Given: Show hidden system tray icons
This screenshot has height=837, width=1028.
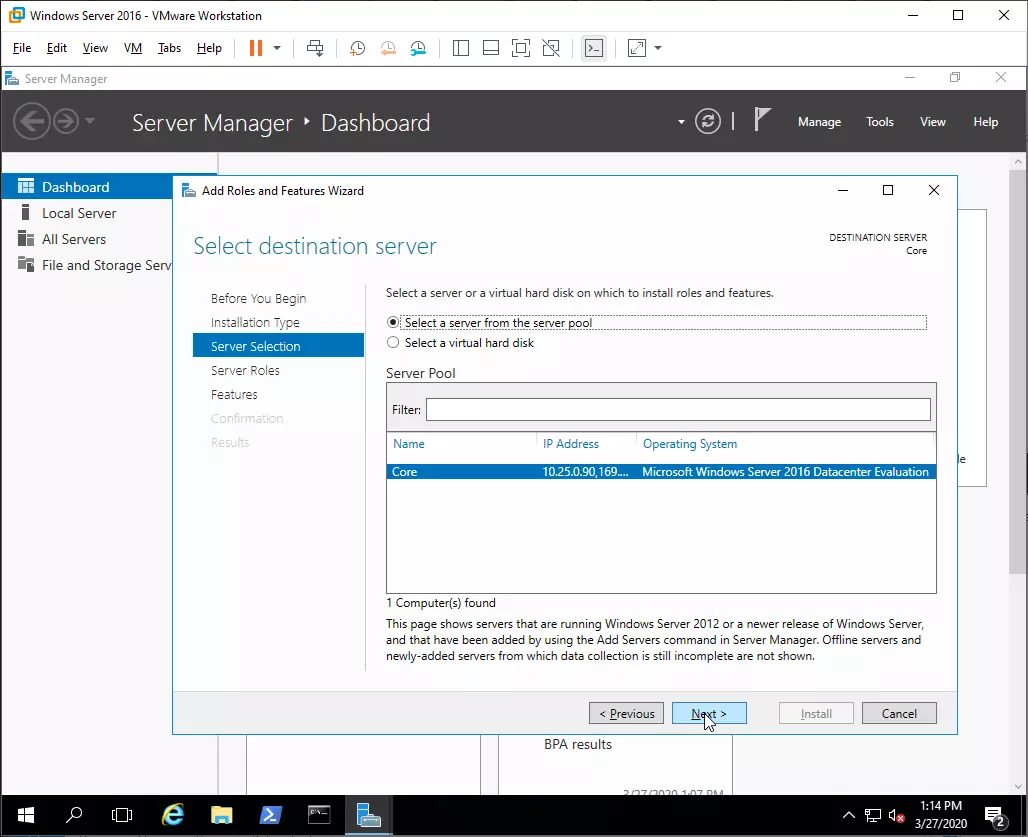Looking at the screenshot, I should tap(848, 815).
